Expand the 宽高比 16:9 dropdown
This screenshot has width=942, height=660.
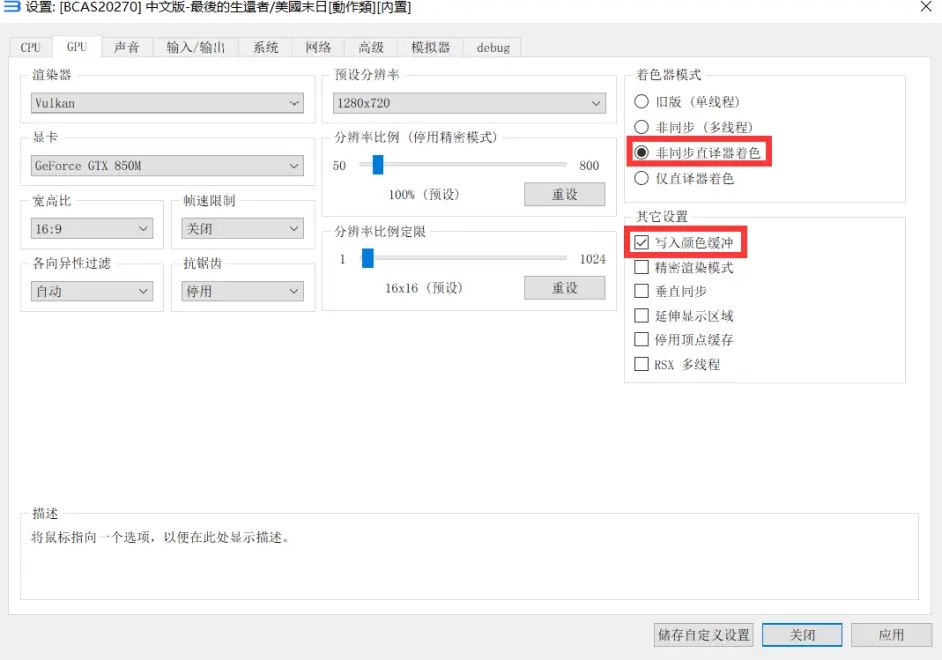pyautogui.click(x=91, y=228)
